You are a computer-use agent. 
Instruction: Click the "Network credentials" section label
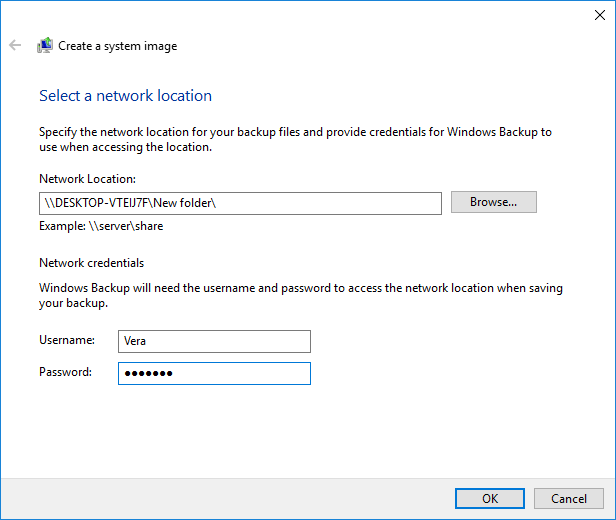pos(91,263)
